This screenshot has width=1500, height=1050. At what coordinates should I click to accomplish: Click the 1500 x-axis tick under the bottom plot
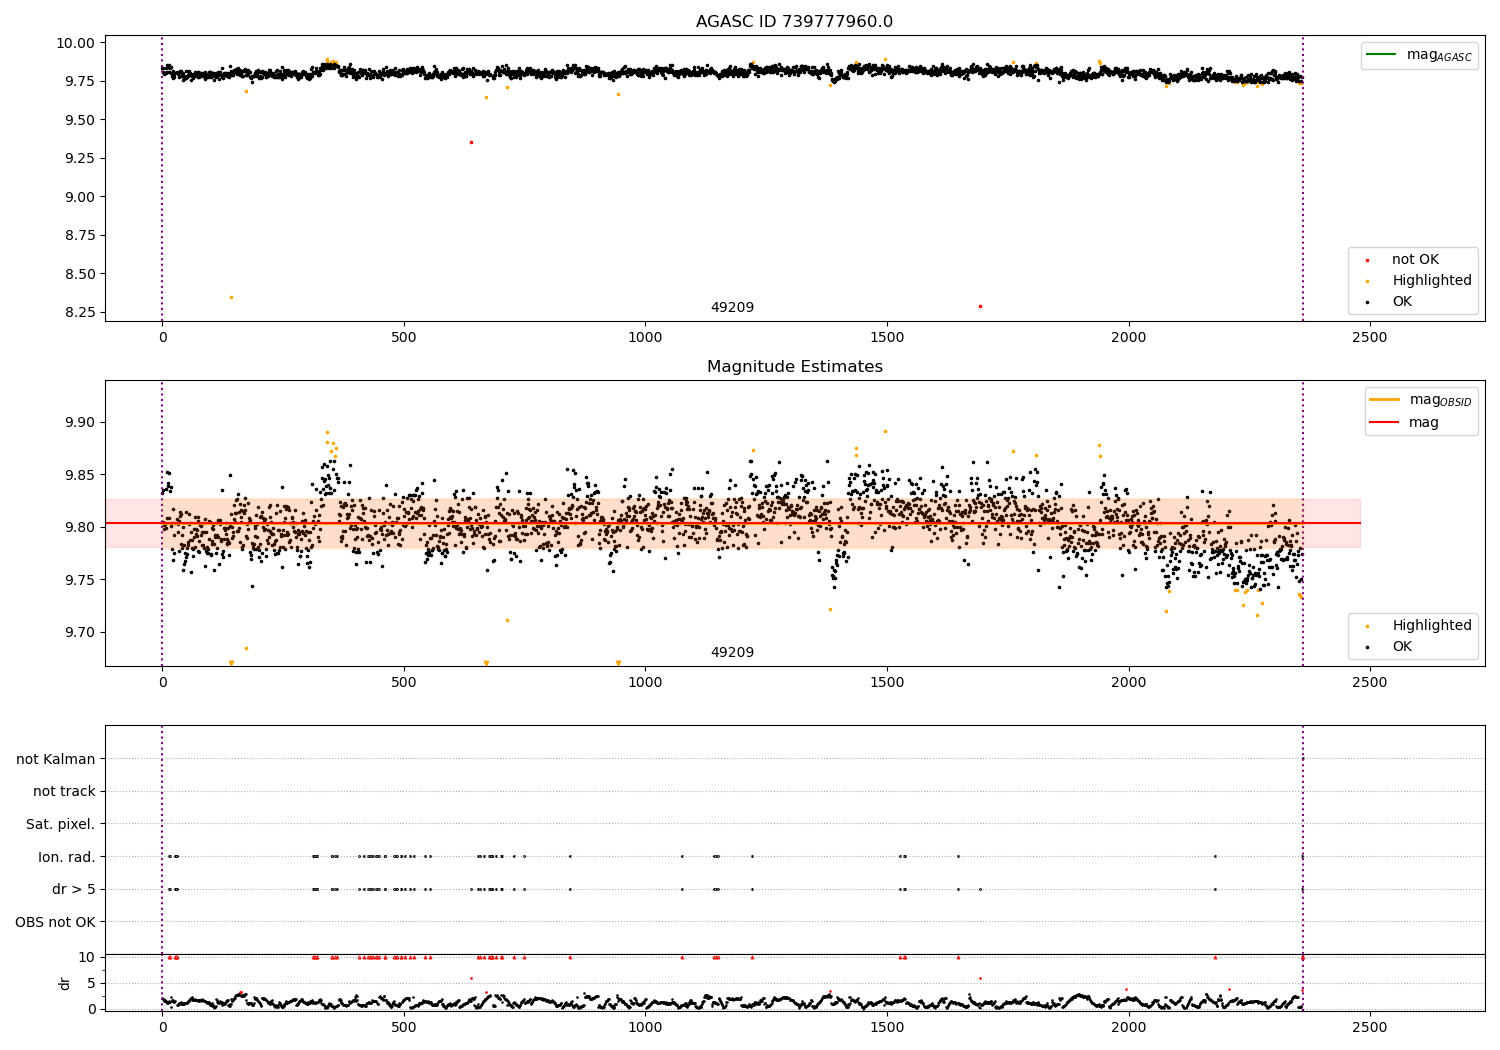887,1028
